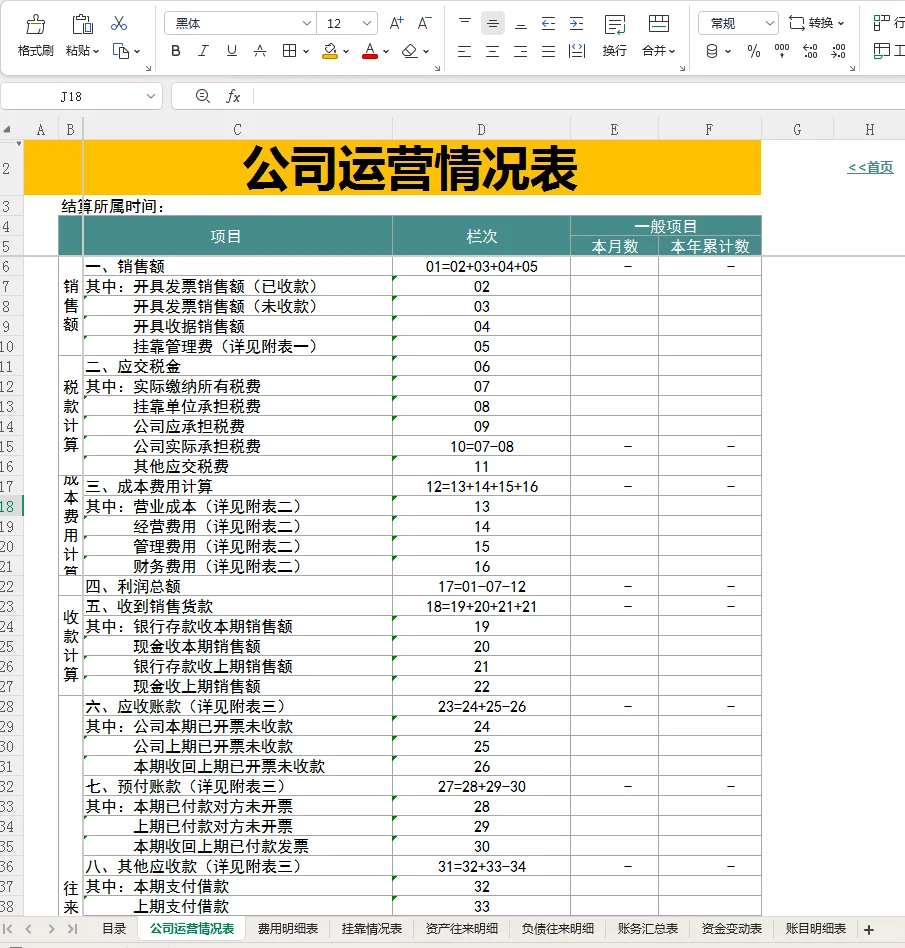Increase indent icon
This screenshot has width=905, height=948.
tap(577, 24)
